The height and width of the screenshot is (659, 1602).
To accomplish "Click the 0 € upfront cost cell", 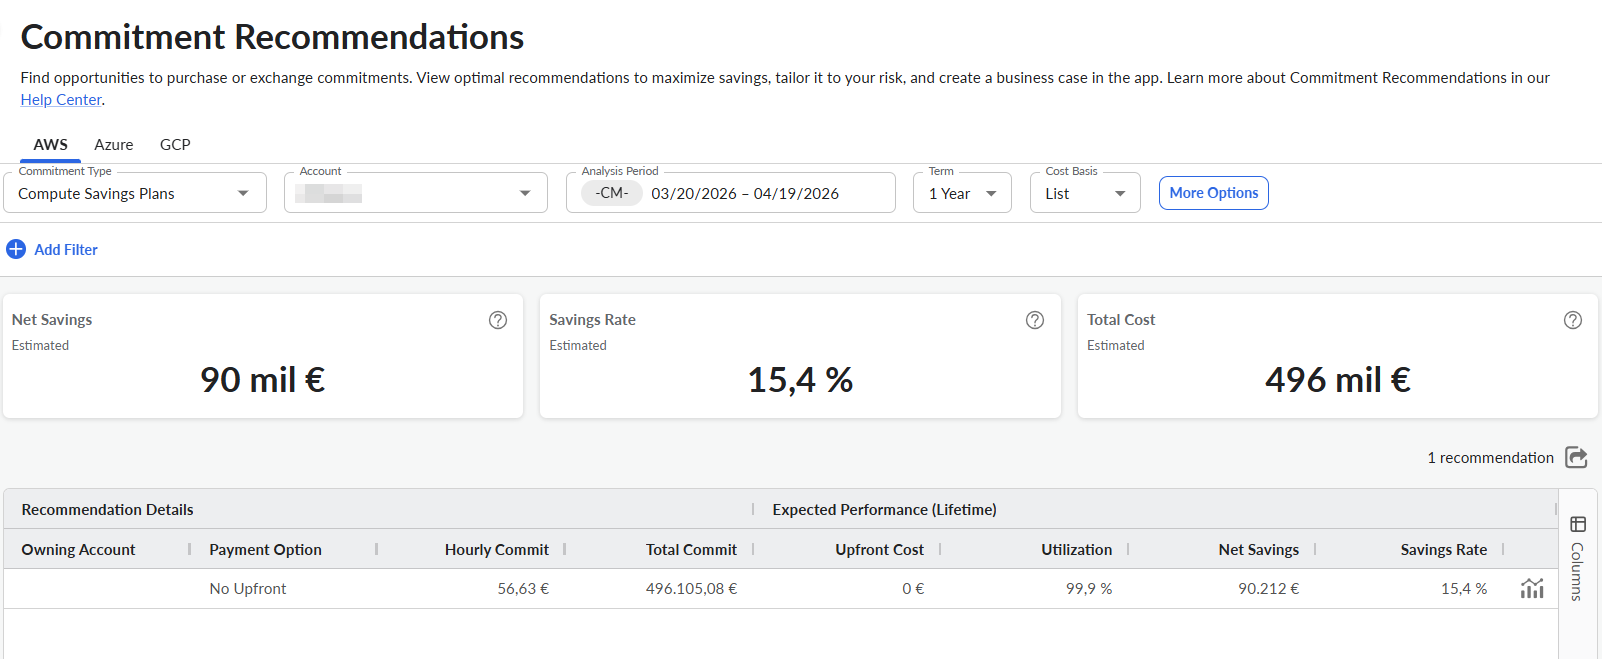I will point(913,588).
